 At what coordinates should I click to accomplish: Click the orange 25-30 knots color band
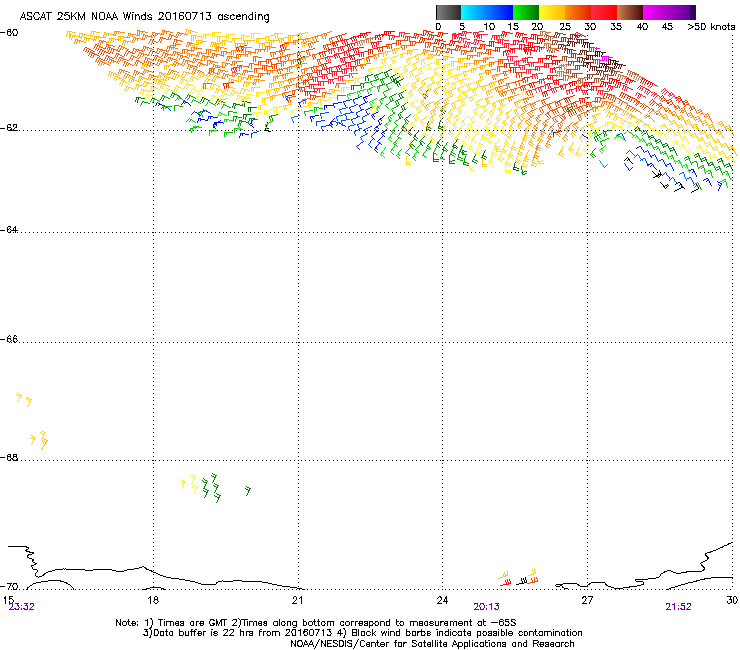click(578, 12)
